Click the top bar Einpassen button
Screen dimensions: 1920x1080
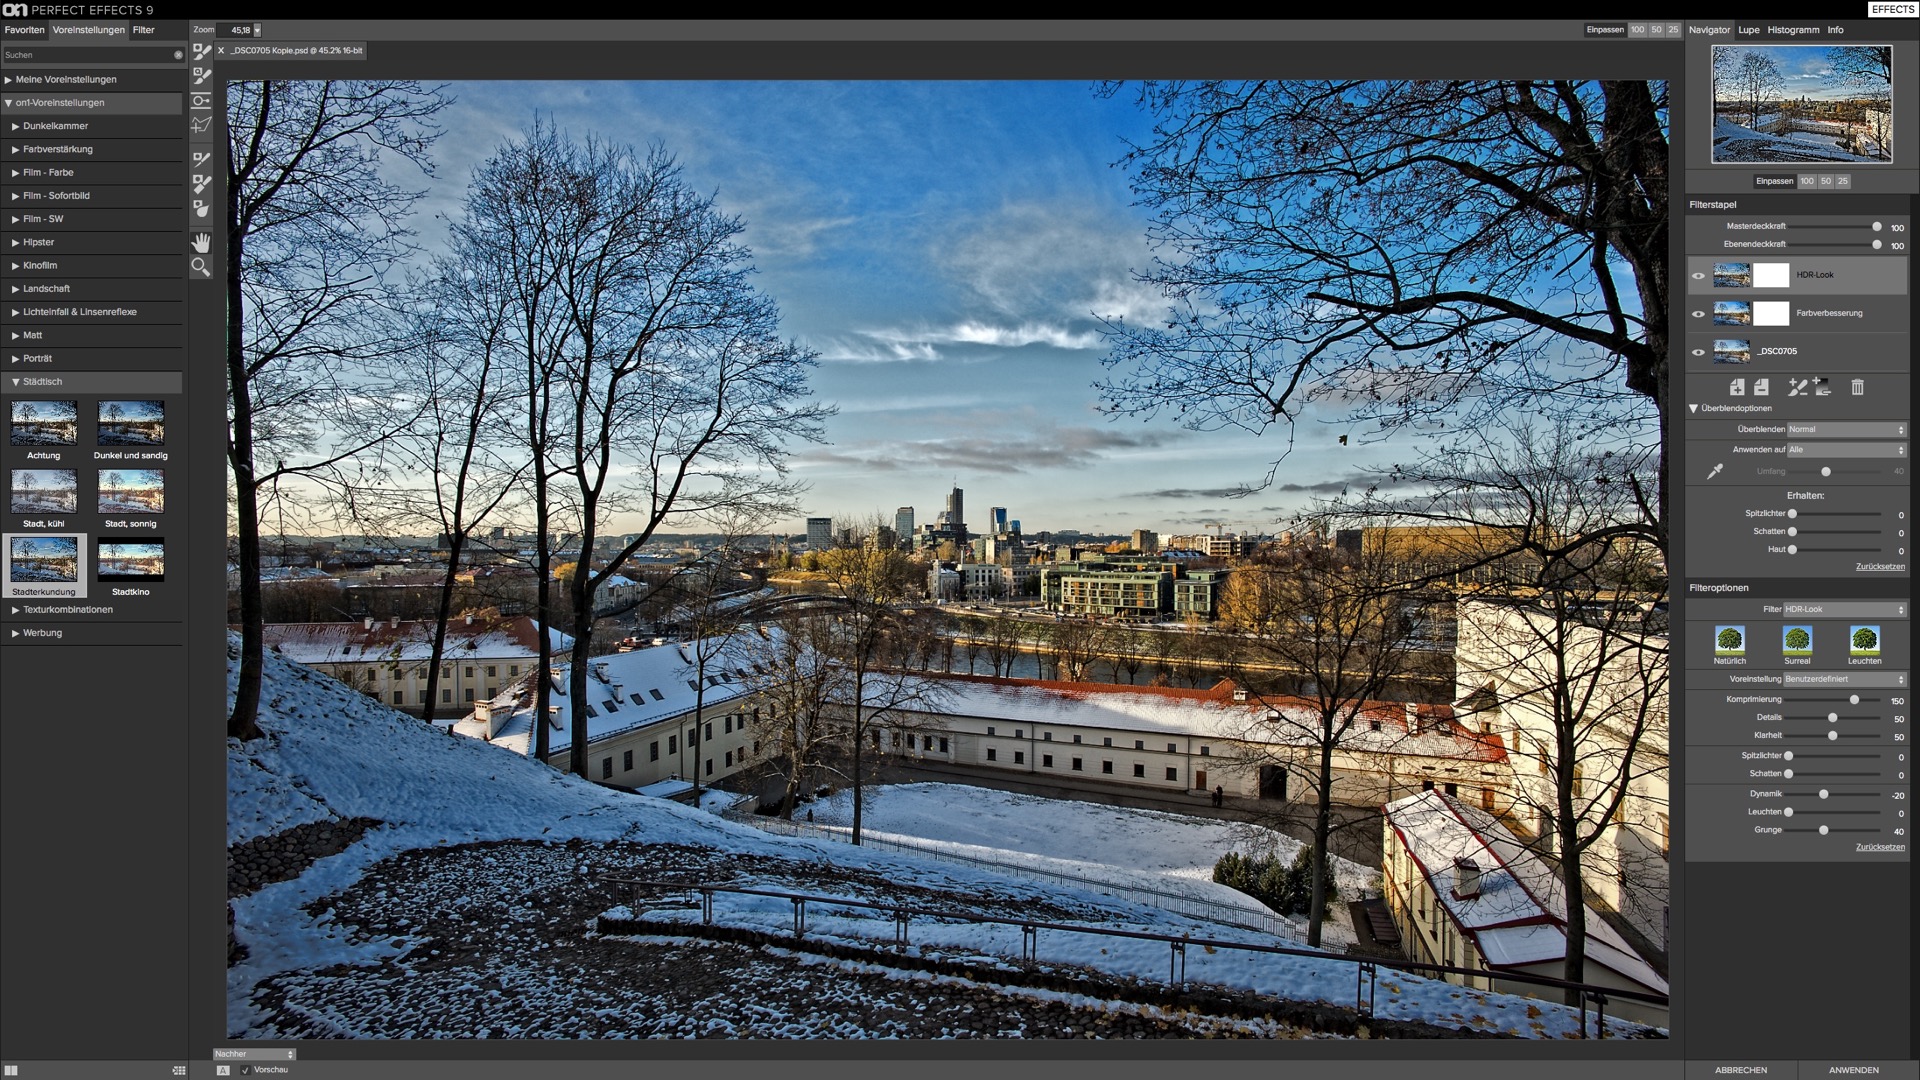1605,30
